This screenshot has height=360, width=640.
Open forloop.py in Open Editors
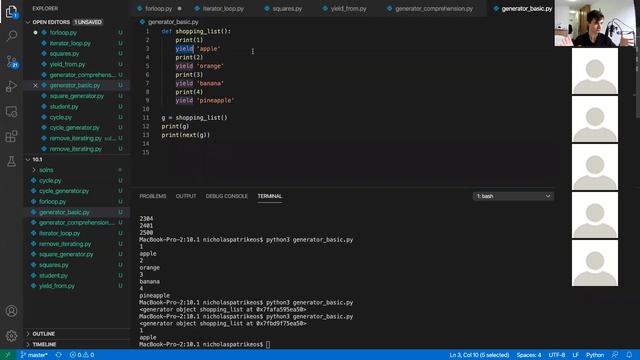coord(63,33)
